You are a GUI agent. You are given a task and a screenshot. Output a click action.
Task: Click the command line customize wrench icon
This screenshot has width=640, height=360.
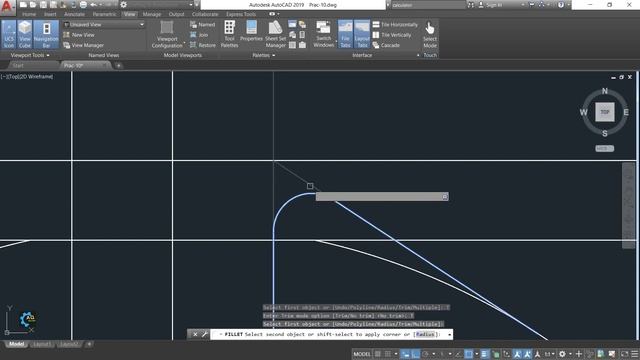[205, 334]
